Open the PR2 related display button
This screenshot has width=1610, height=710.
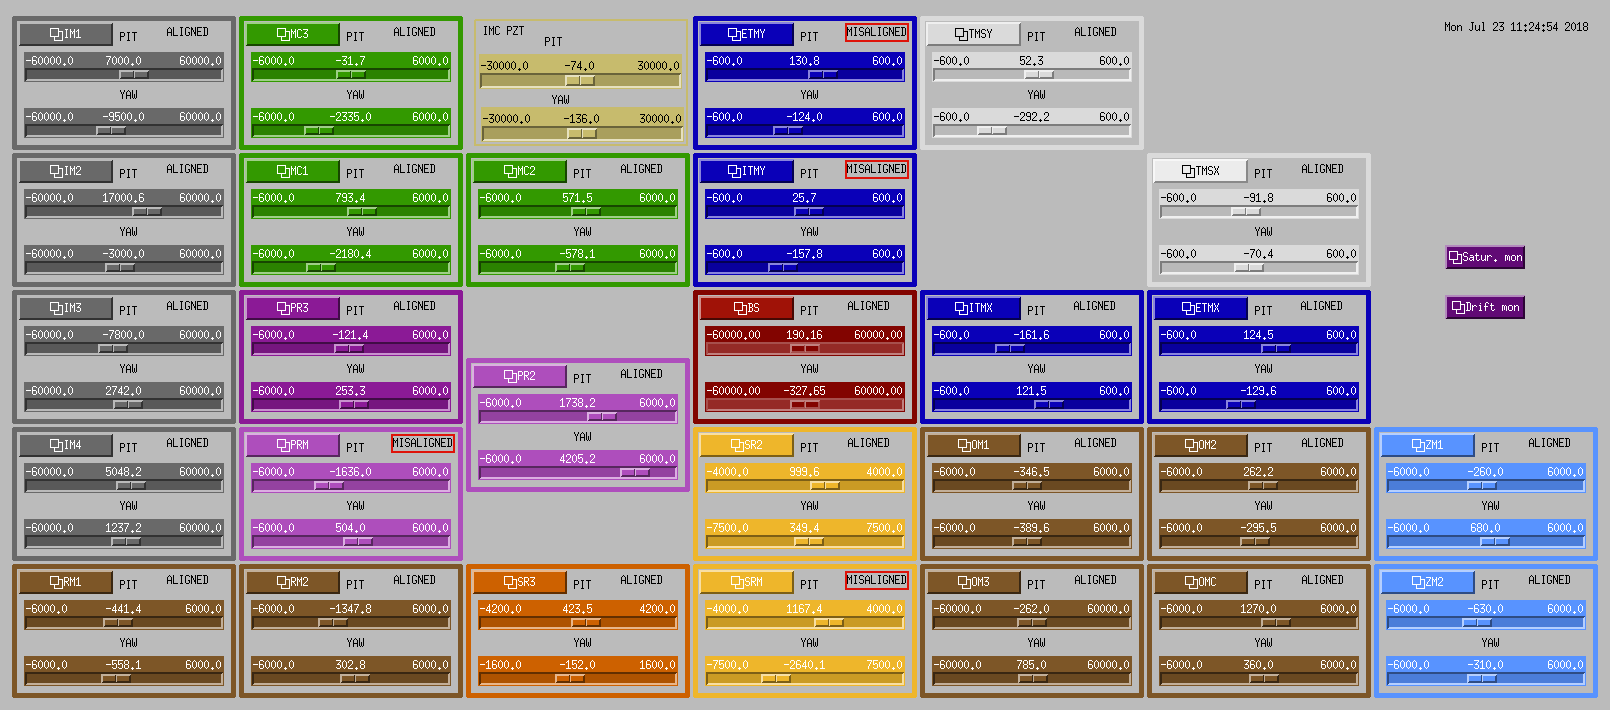click(x=520, y=376)
